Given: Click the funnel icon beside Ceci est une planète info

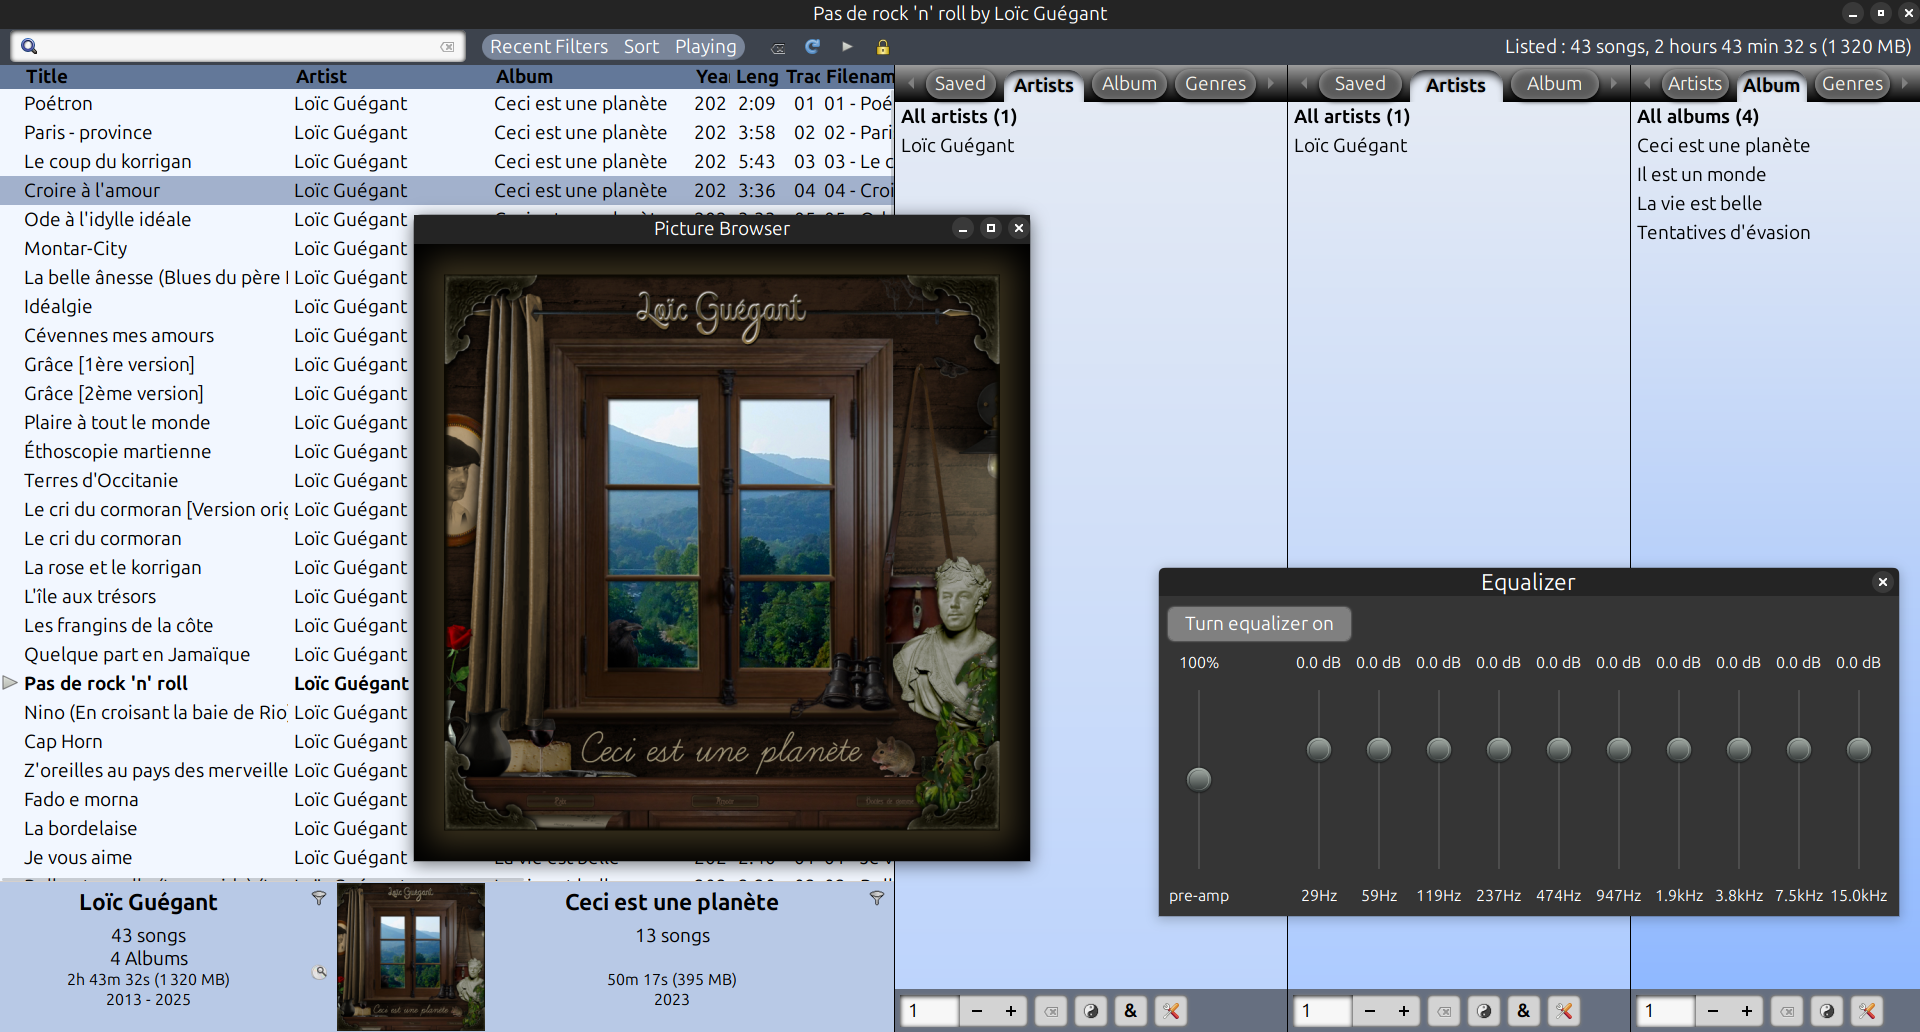Looking at the screenshot, I should tap(877, 898).
